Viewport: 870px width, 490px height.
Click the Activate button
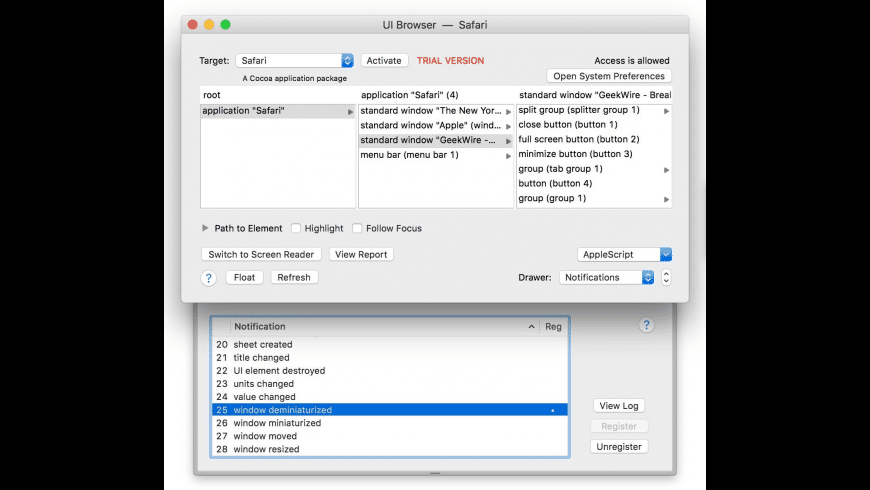pyautogui.click(x=384, y=60)
